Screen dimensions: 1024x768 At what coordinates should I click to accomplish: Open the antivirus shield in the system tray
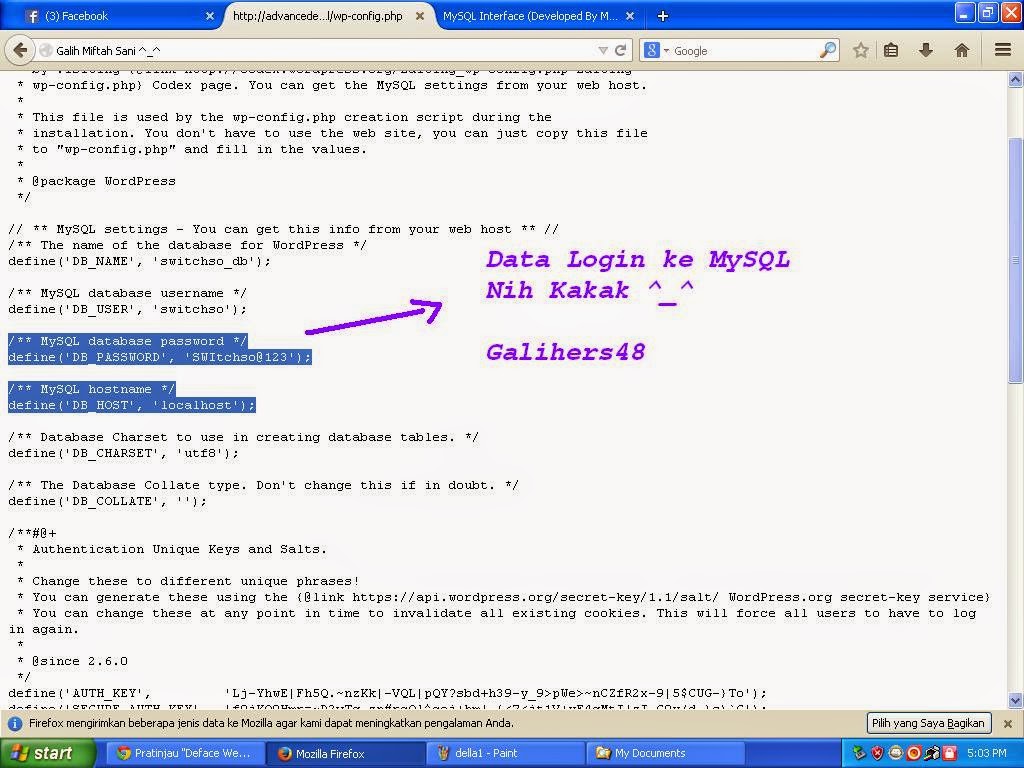(877, 753)
